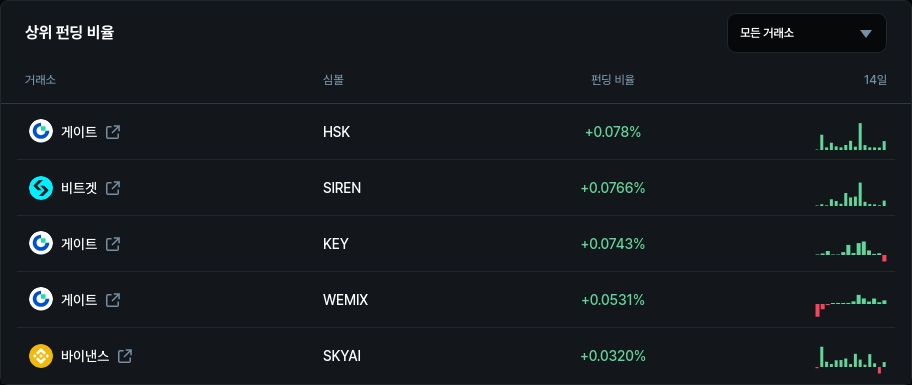Click the Binance exchange logo
Viewport: 912px width, 385px height.
point(41,356)
